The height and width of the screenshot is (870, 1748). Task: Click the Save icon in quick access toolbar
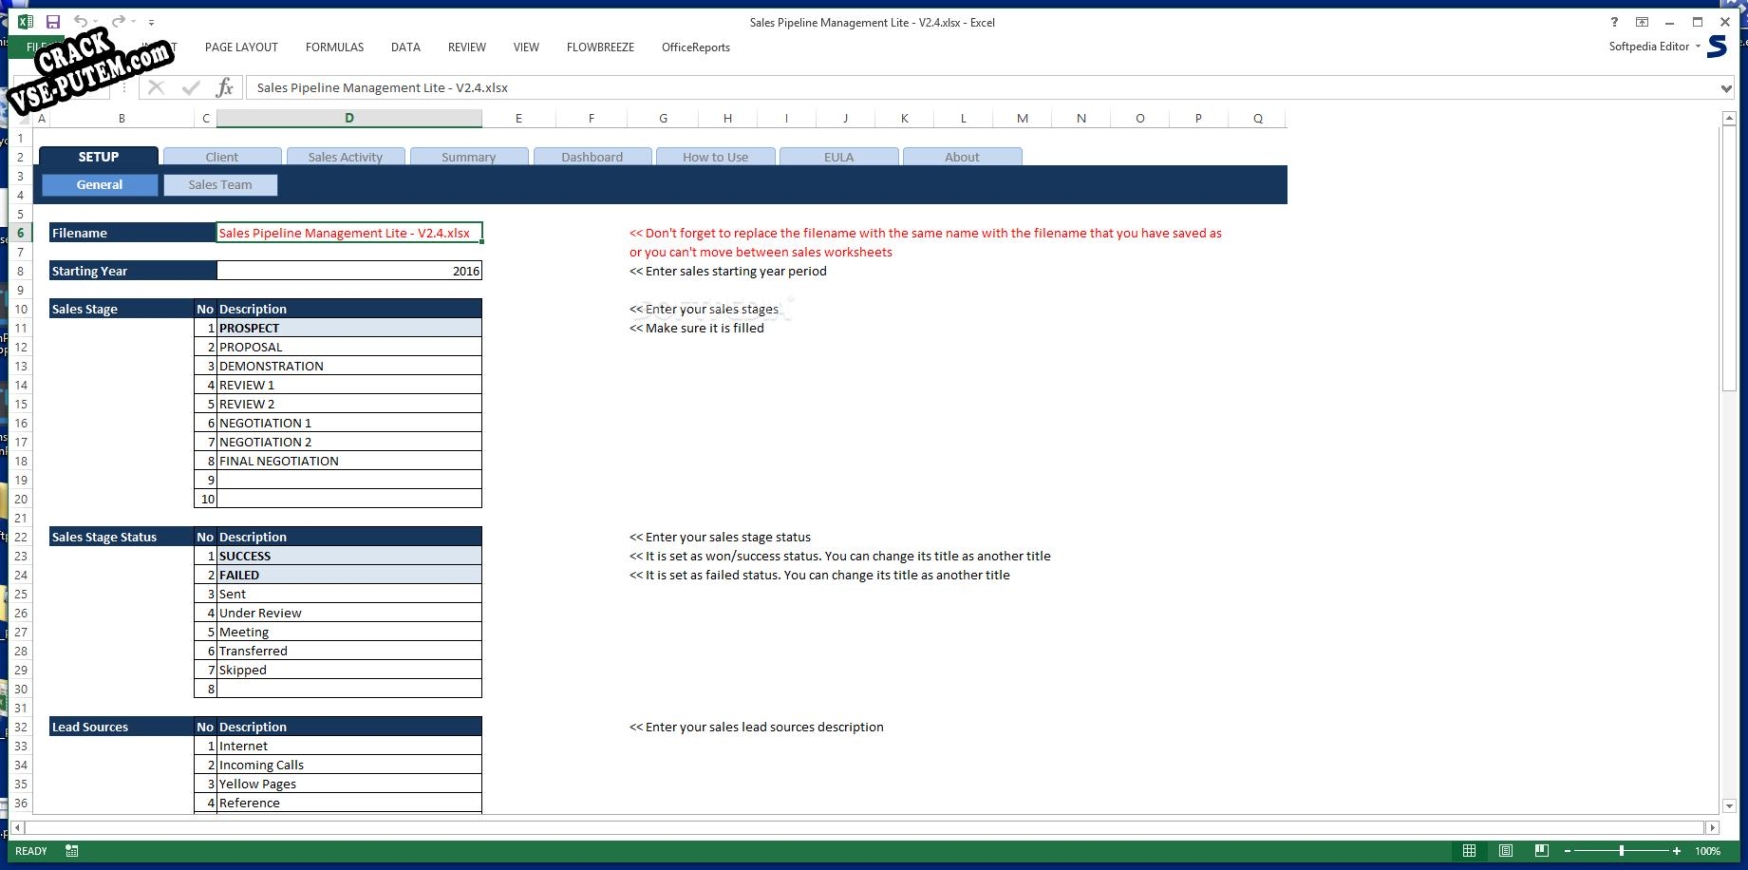pos(53,21)
